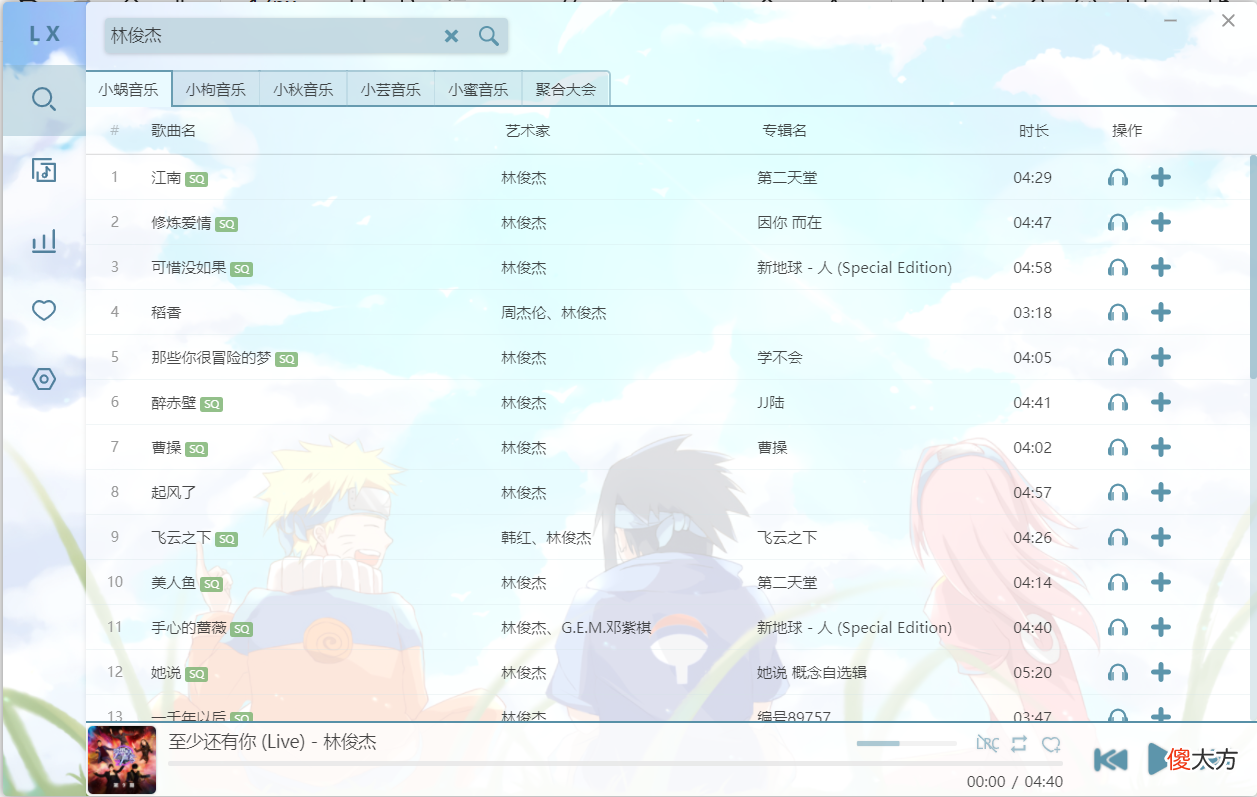Image resolution: width=1257 pixels, height=797 pixels.
Task: Switch to the 聚合大会 tab
Action: [566, 89]
